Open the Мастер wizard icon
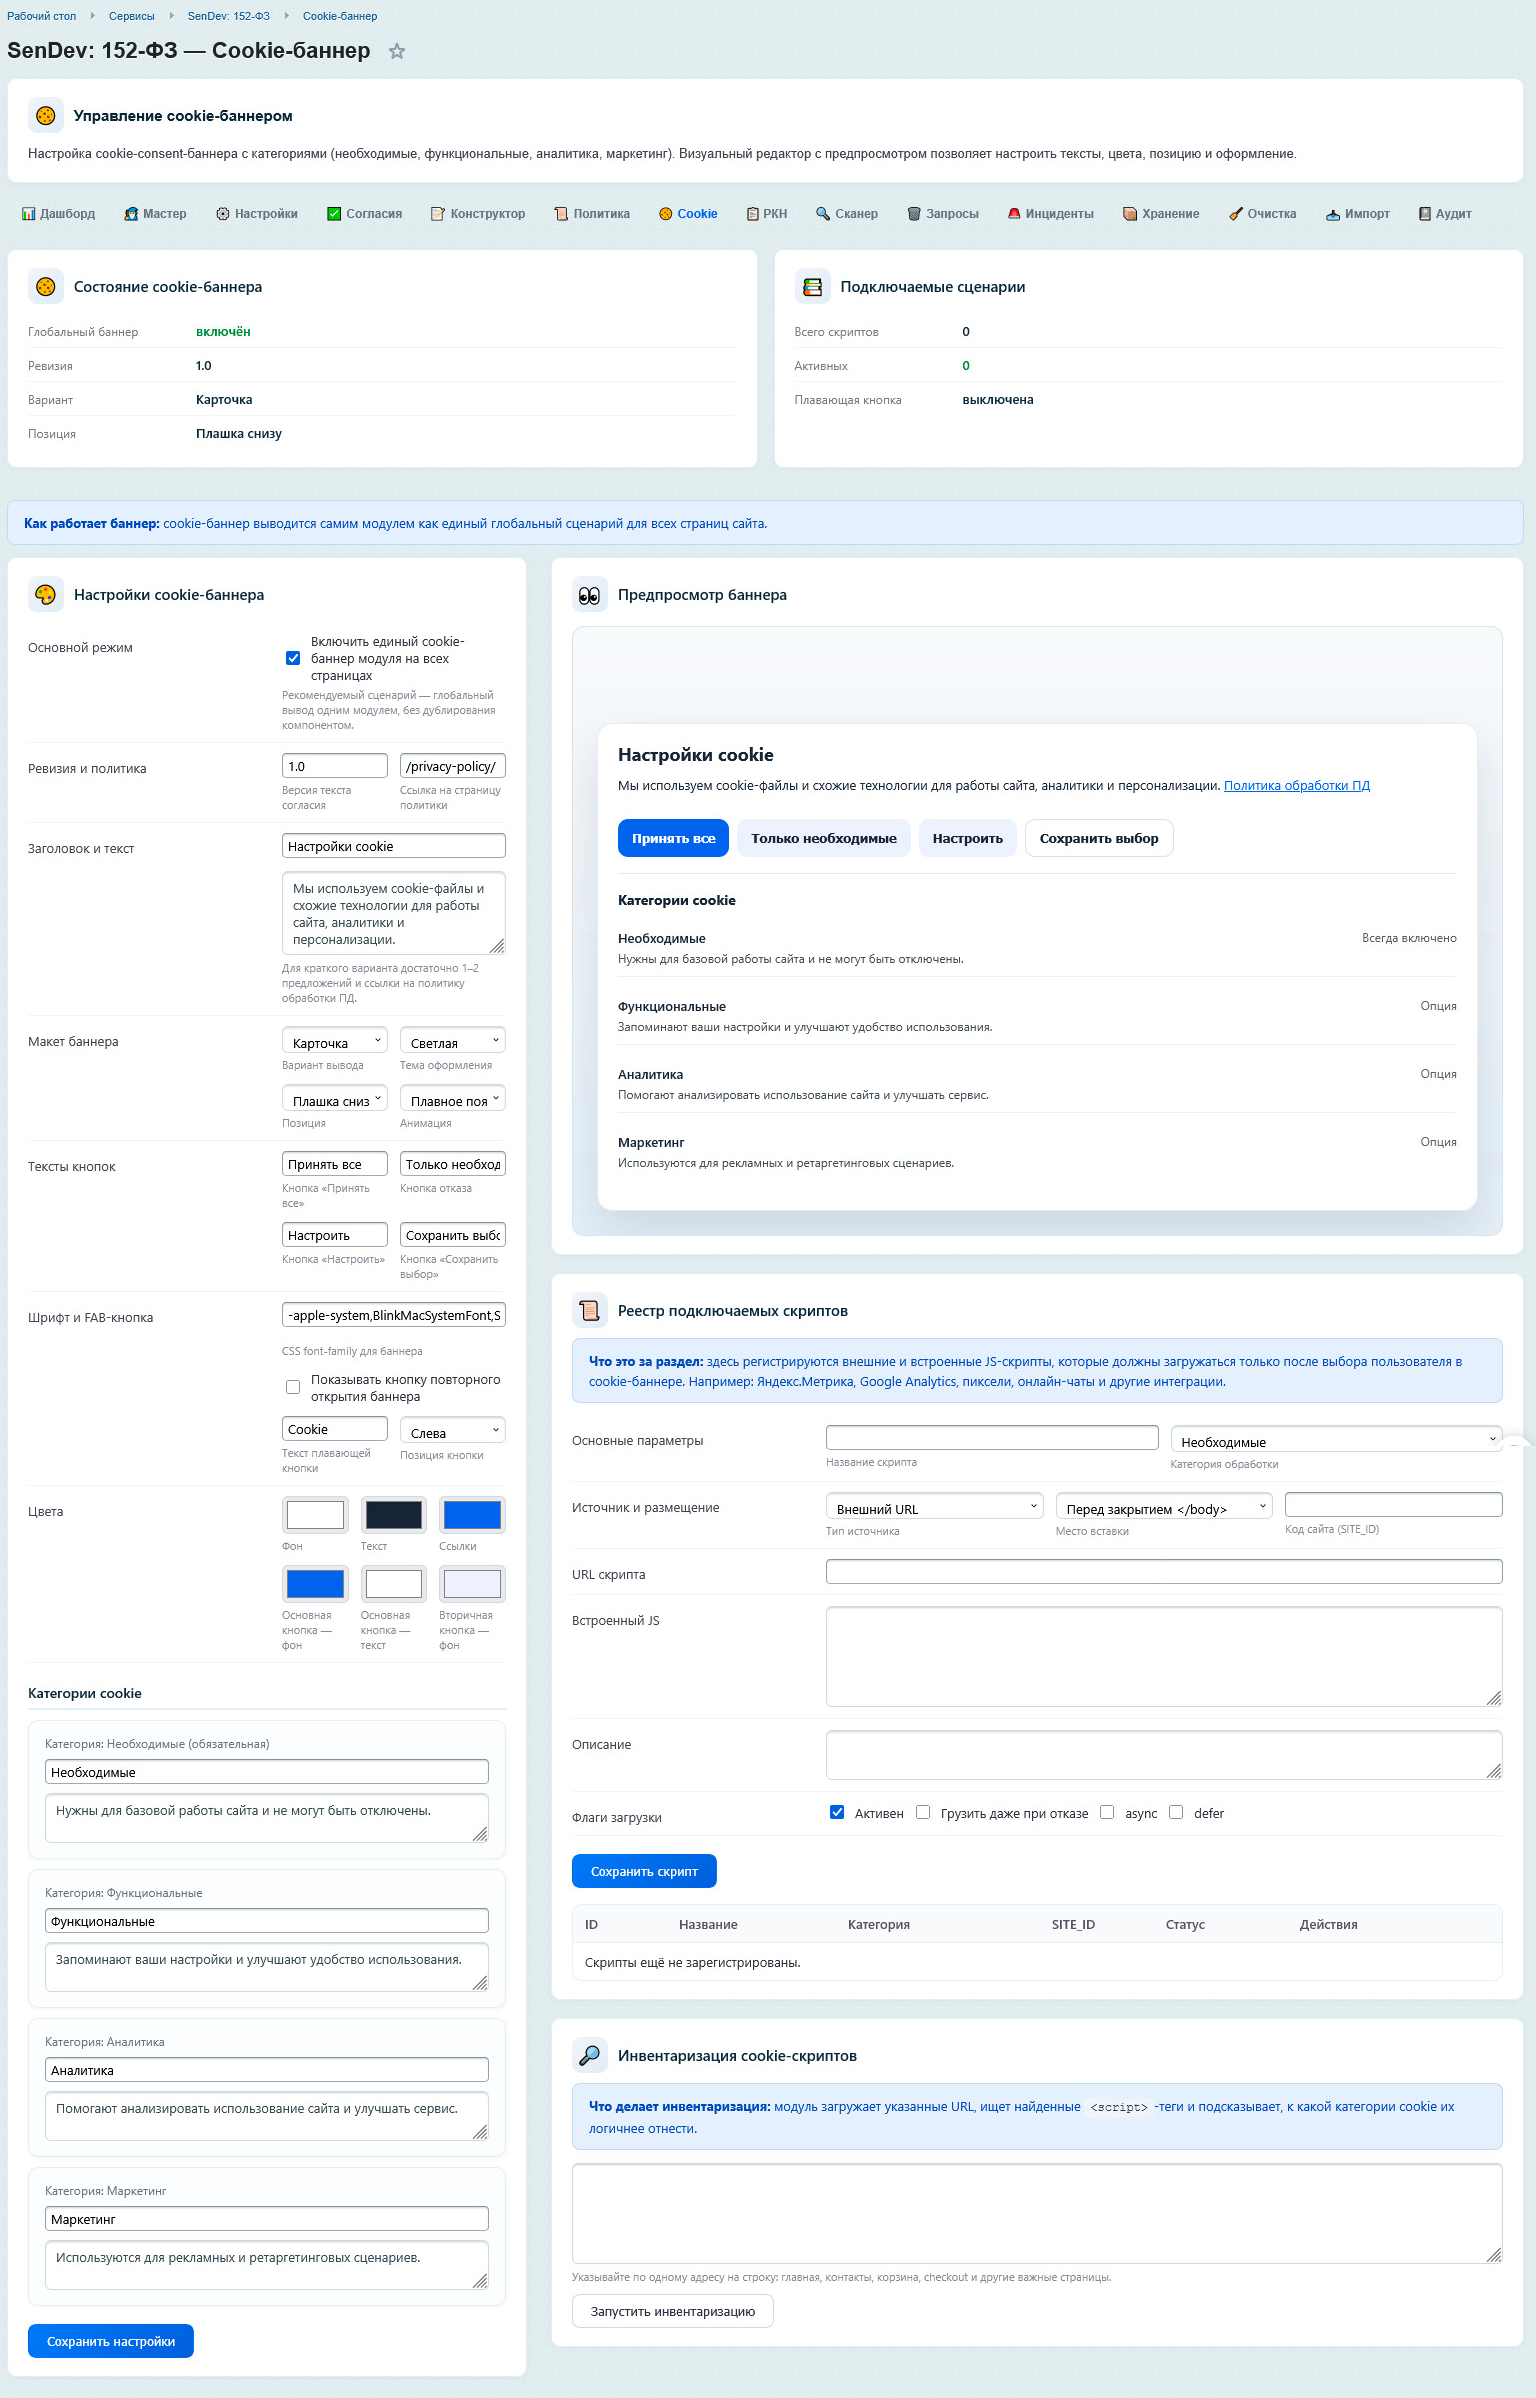Screen dimensions: 1536x2398 point(131,214)
